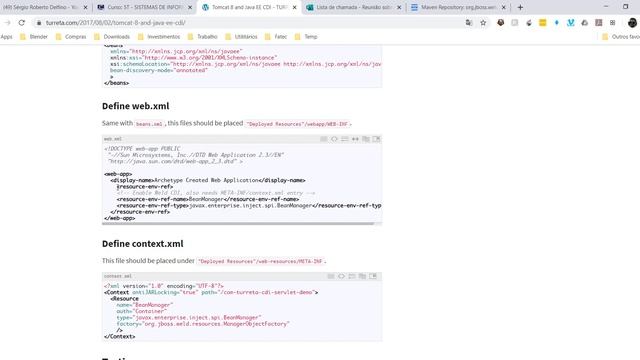Click the inline beans.xml code label
640x360 pixels.
pyautogui.click(x=149, y=124)
